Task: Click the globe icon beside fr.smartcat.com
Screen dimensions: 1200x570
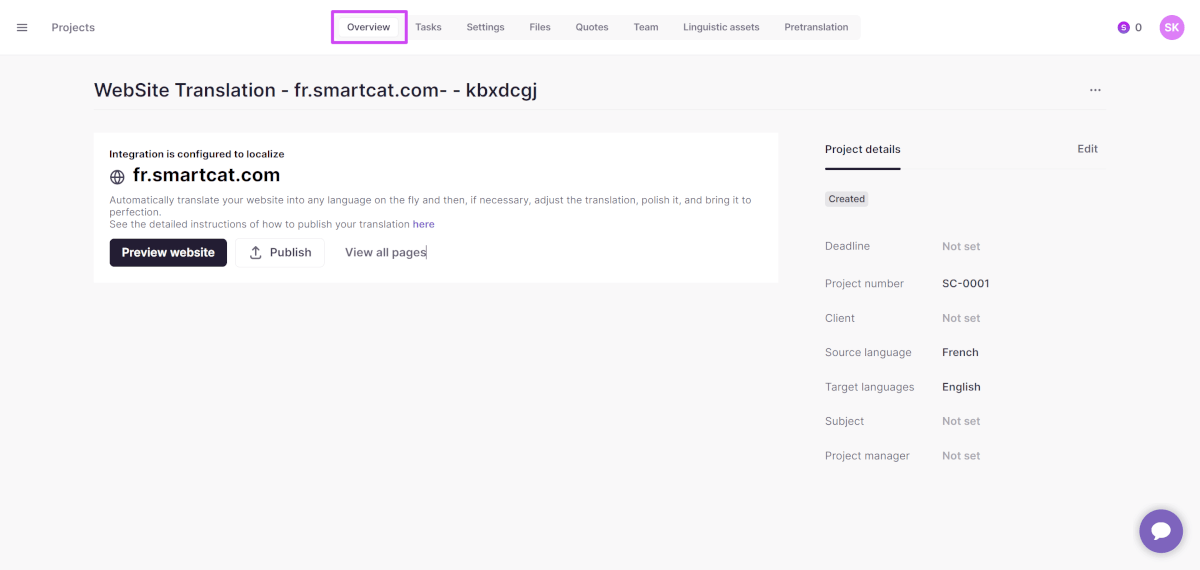Action: point(117,177)
